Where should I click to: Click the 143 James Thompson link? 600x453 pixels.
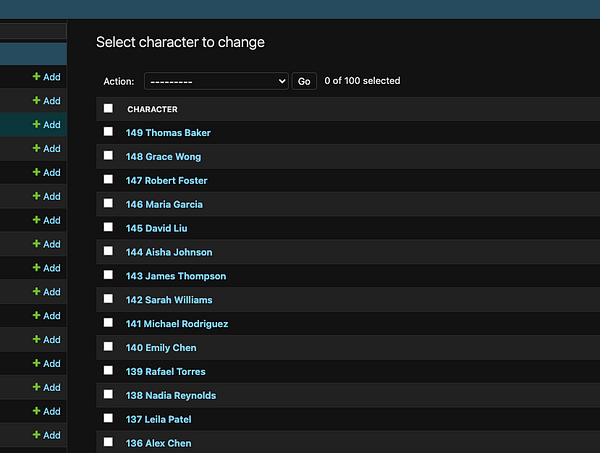pyautogui.click(x=176, y=276)
